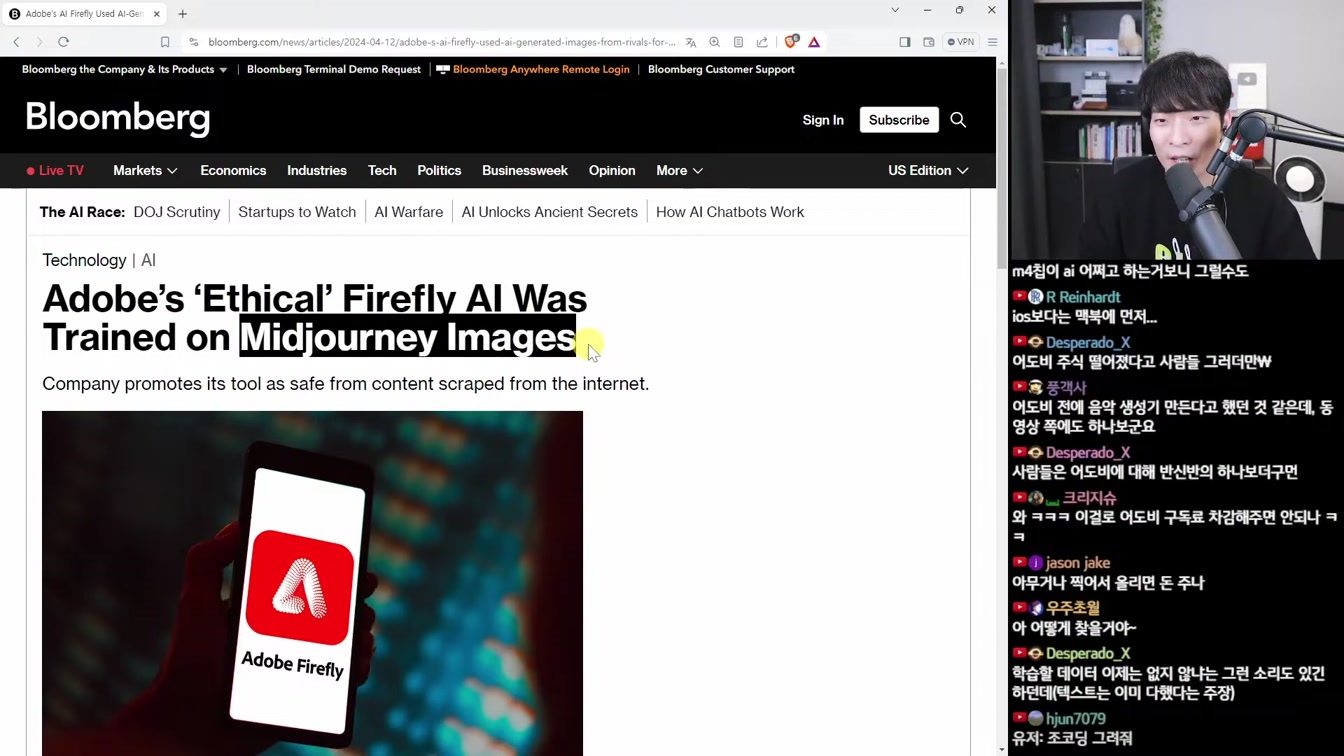The height and width of the screenshot is (756, 1344).
Task: Click chat username jason jake
Action: 1078,563
